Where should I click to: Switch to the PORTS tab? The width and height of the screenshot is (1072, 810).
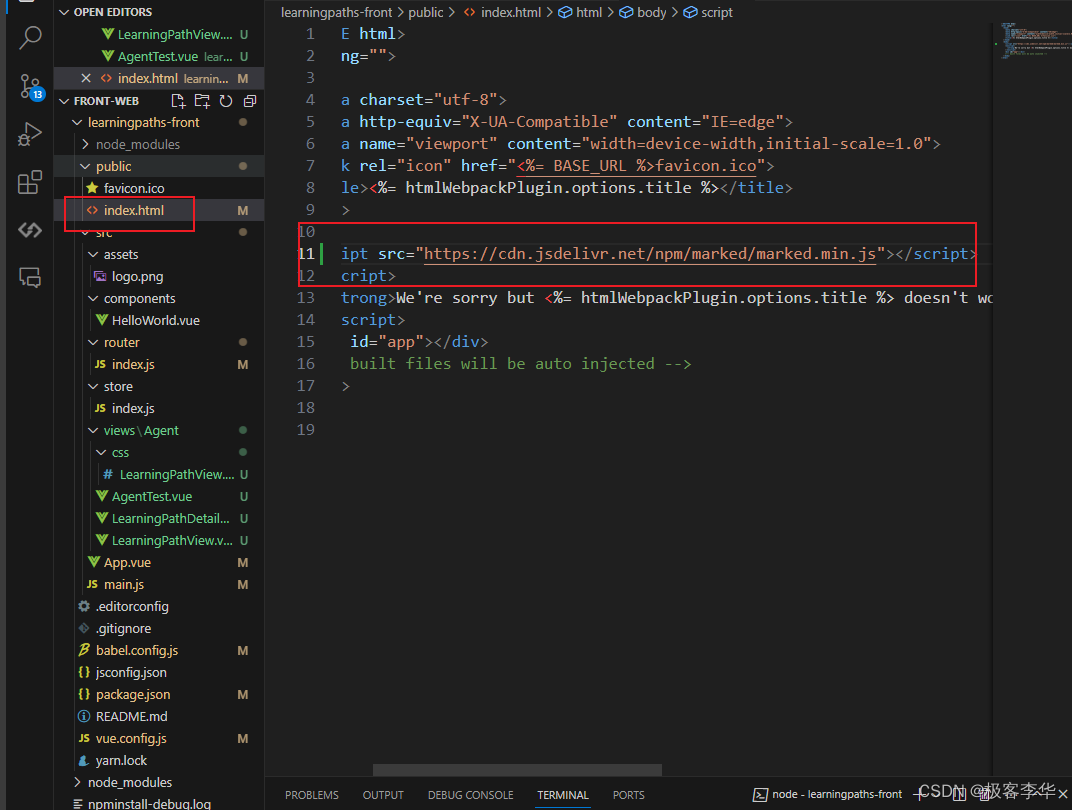click(628, 795)
